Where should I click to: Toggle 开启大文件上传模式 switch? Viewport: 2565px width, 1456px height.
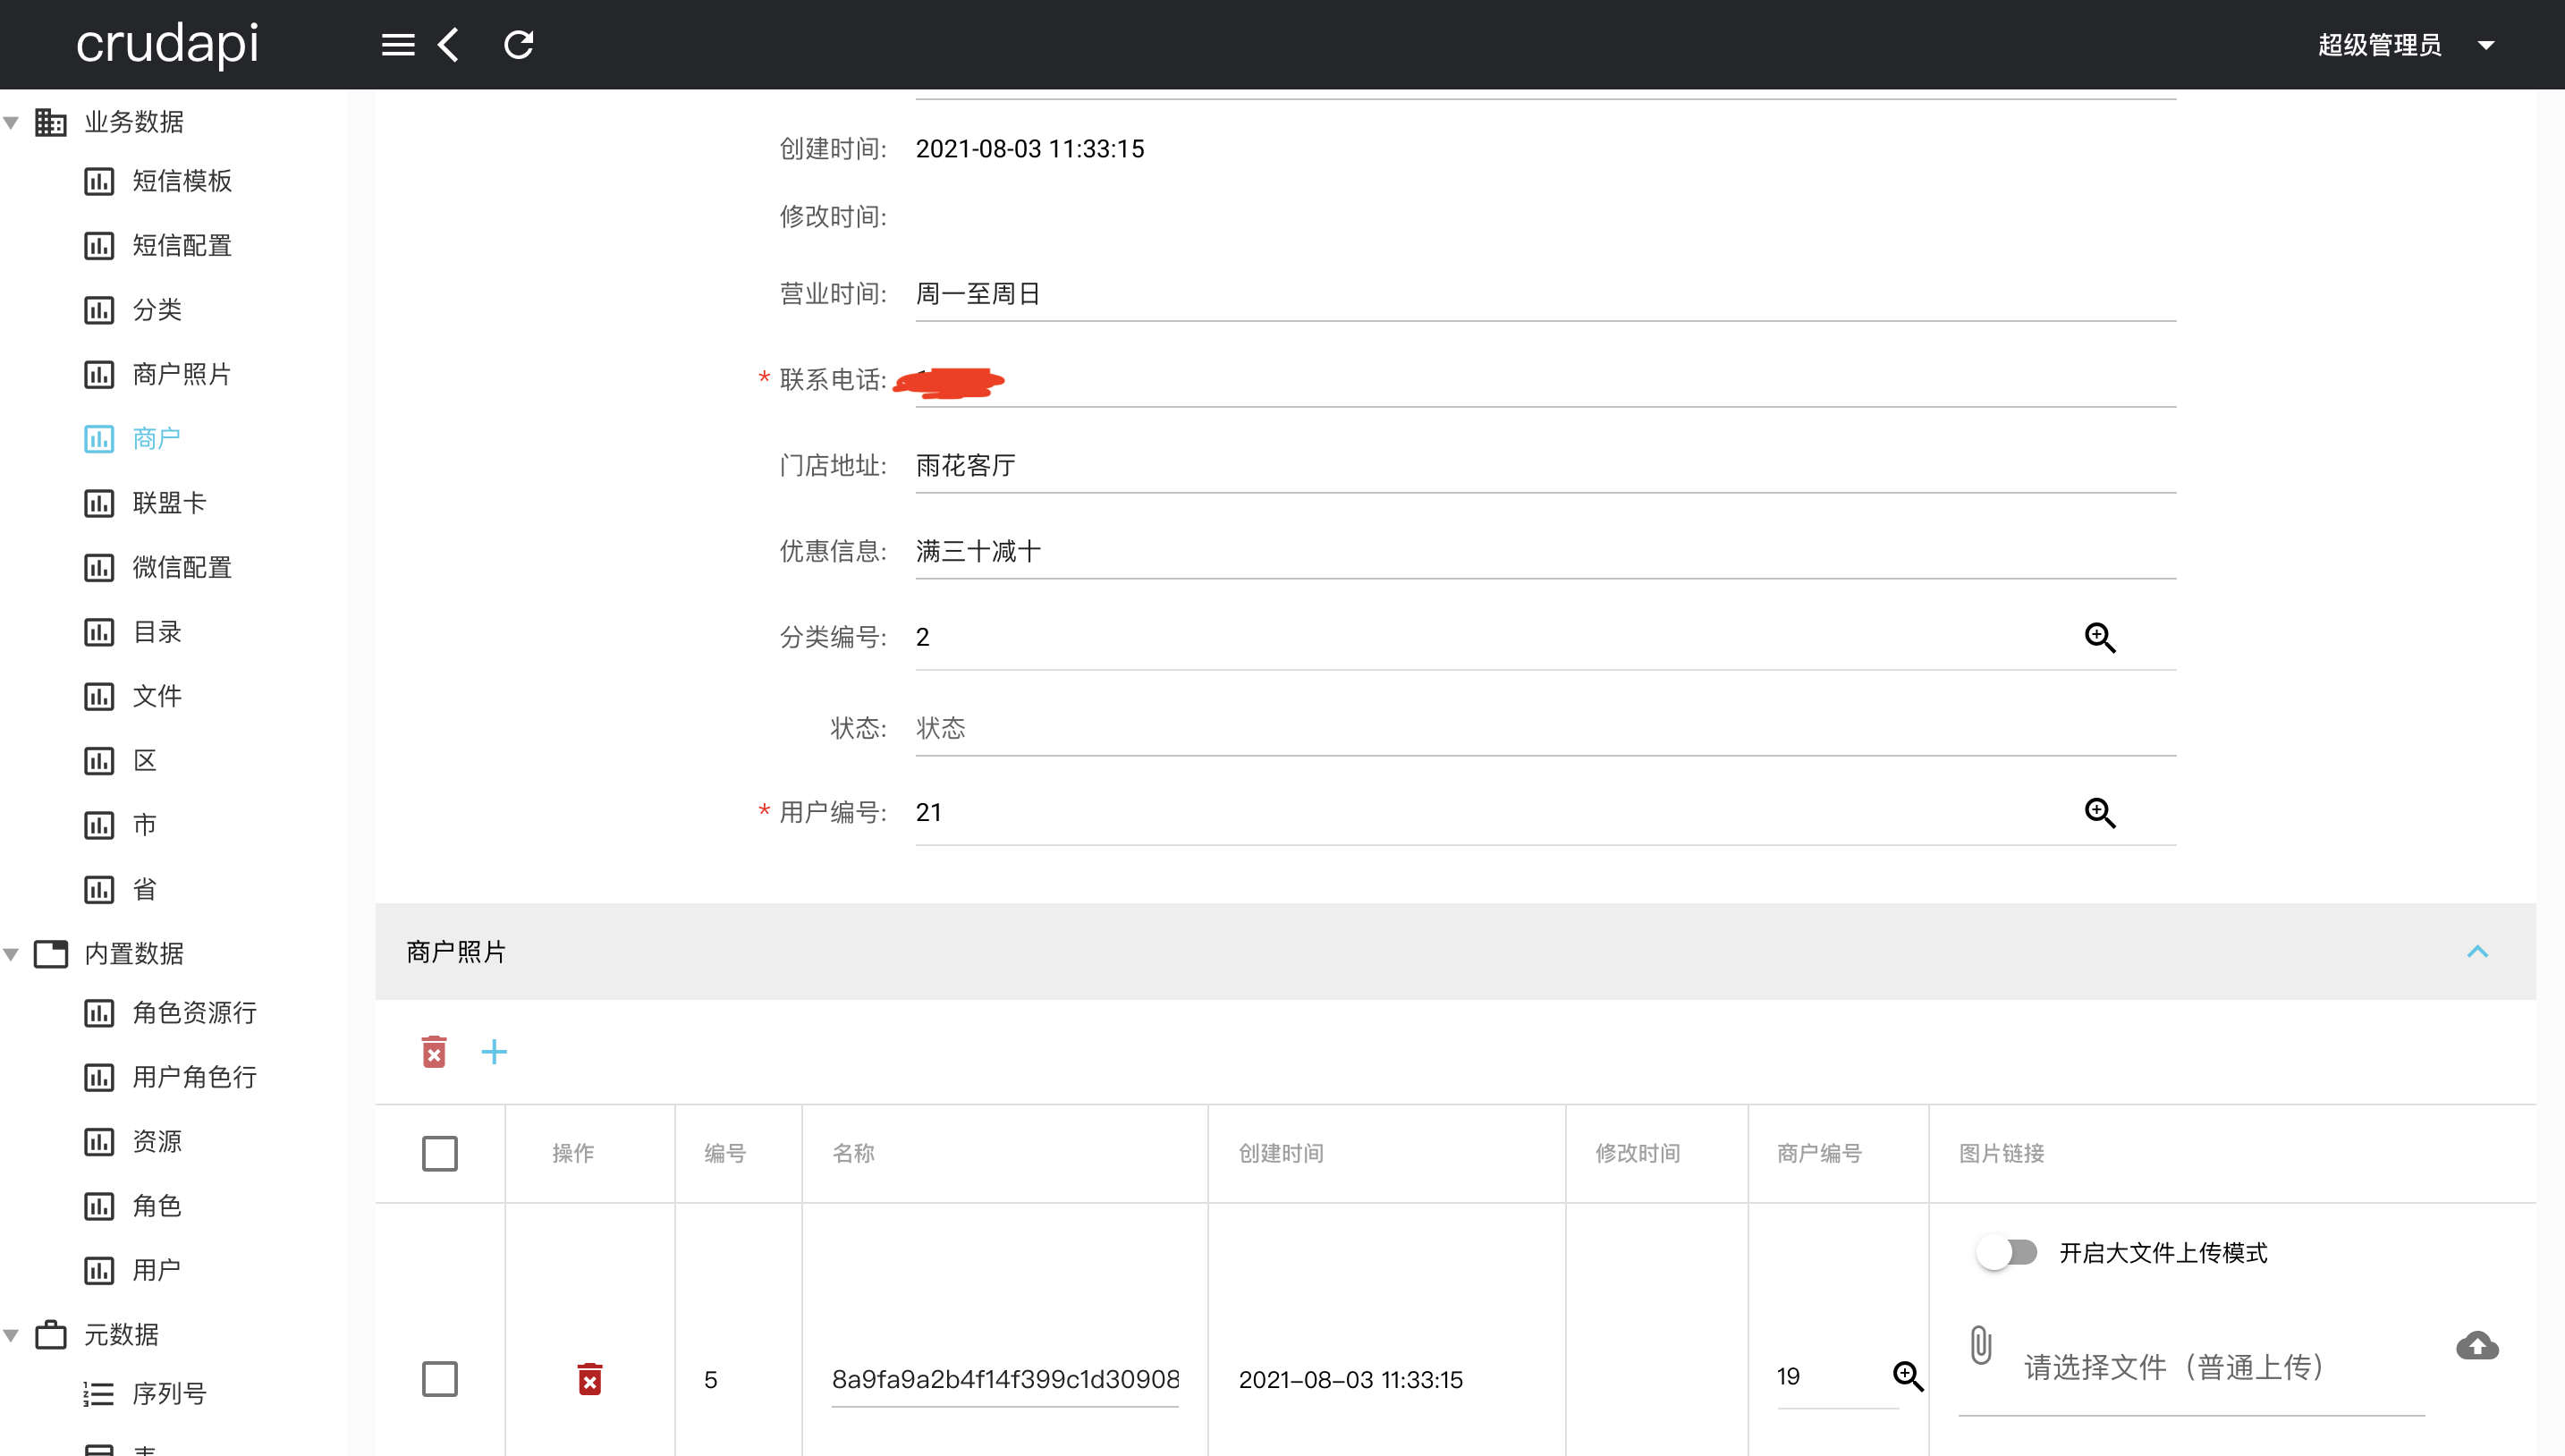tap(2006, 1253)
